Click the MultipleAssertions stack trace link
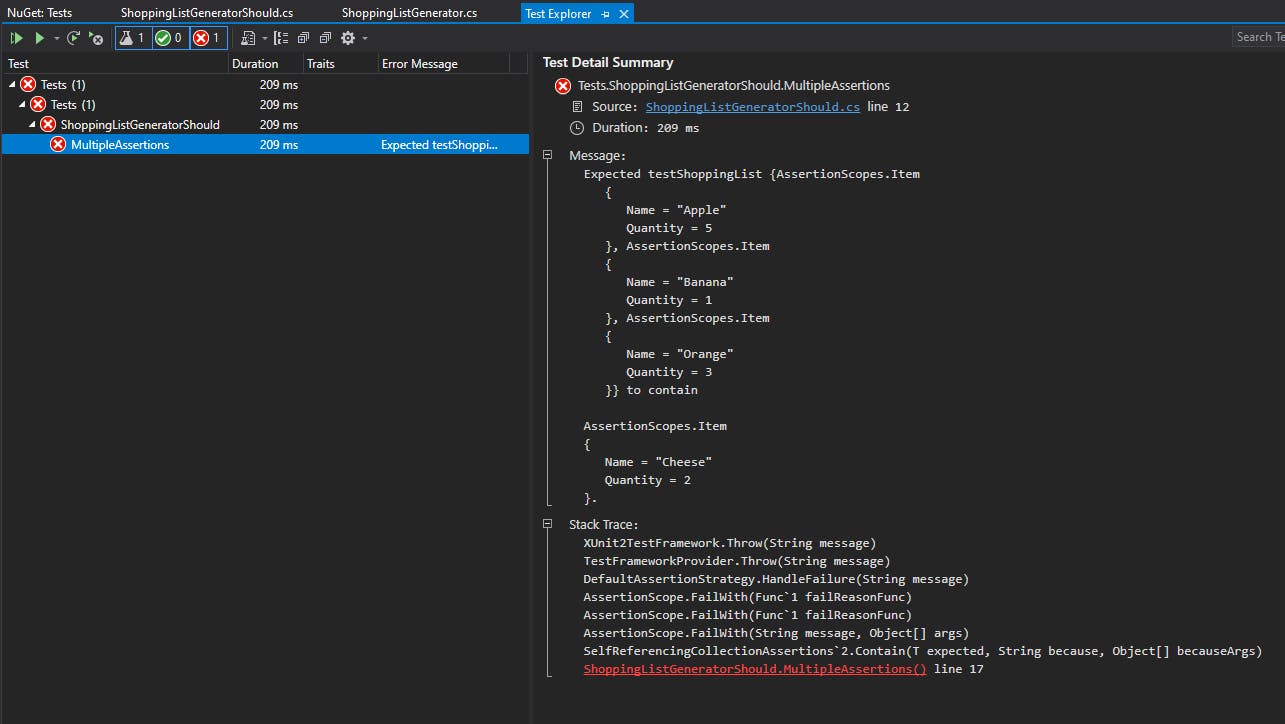The image size is (1285, 724). (753, 668)
